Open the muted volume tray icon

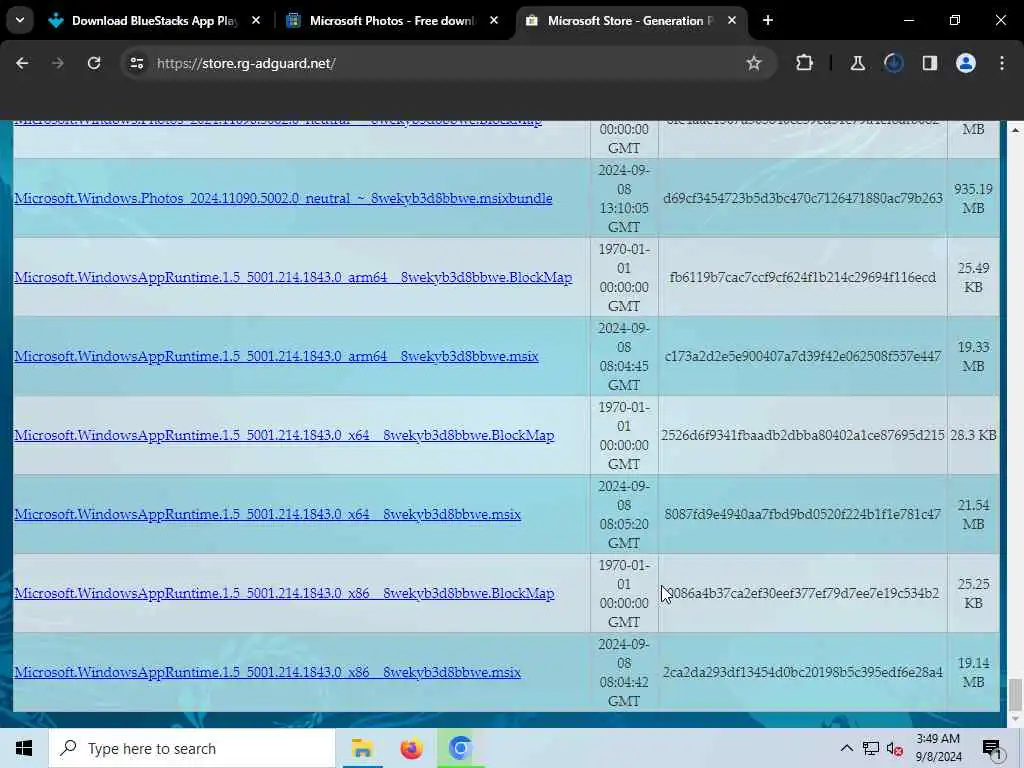(895, 748)
